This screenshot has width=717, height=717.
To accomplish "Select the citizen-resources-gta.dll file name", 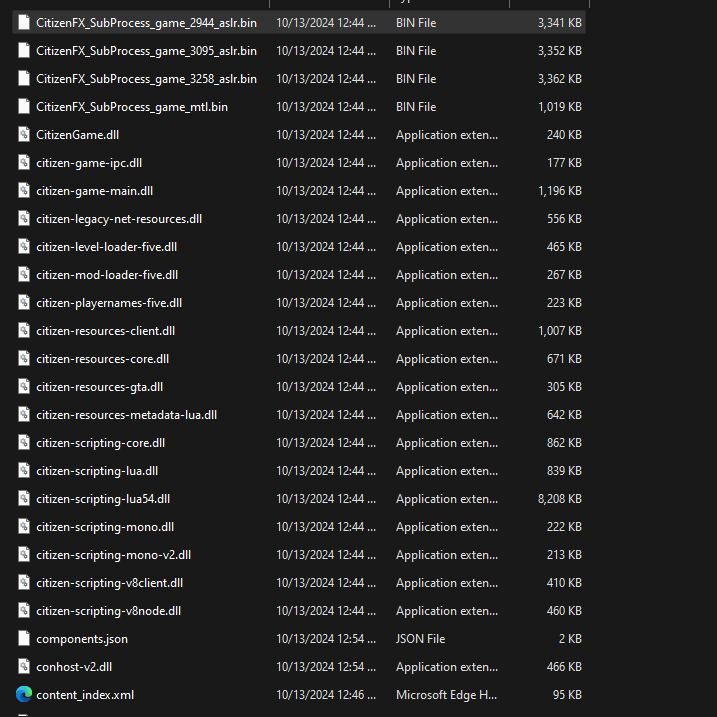I will [99, 387].
